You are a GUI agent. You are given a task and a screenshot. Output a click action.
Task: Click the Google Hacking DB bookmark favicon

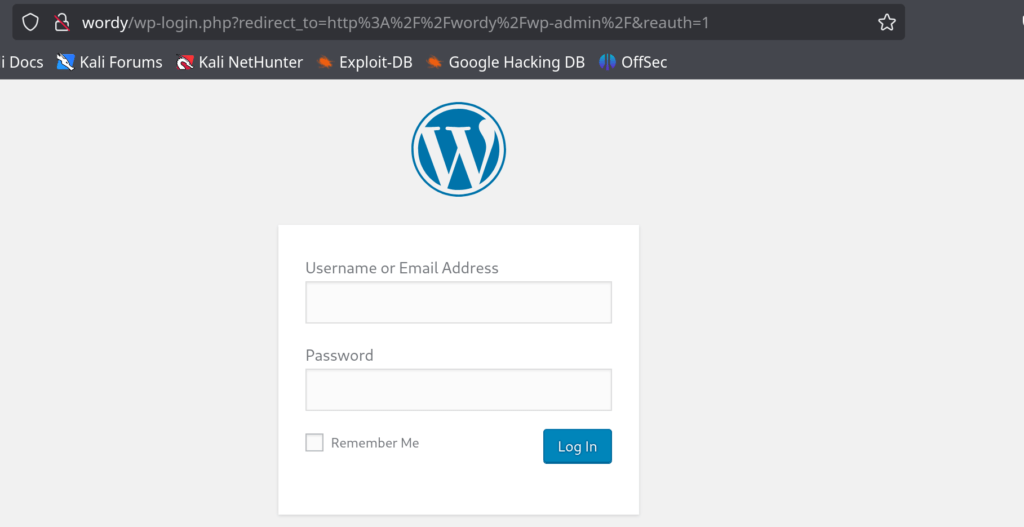(x=434, y=62)
